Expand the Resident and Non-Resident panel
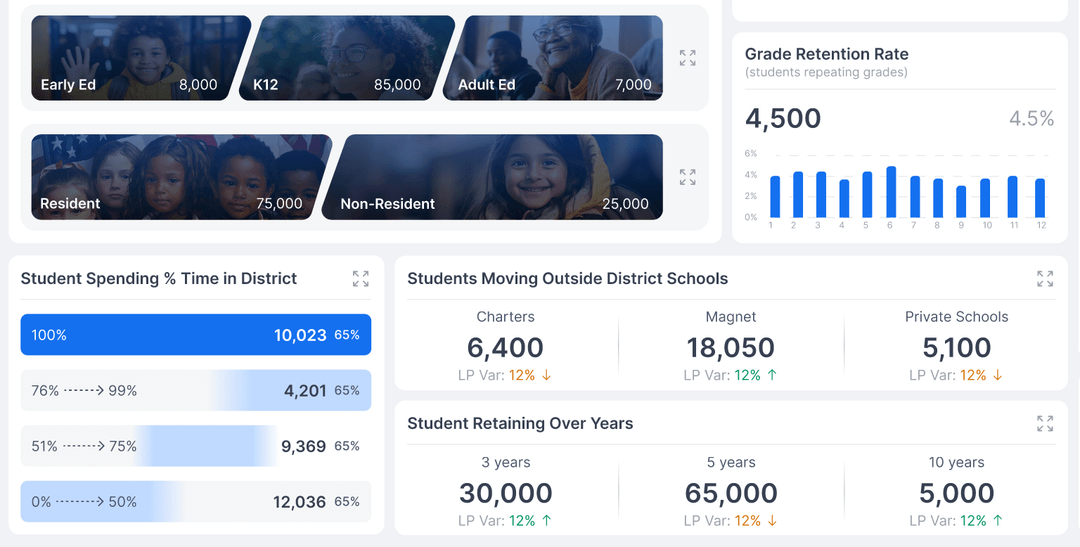The height and width of the screenshot is (547, 1080). (687, 177)
